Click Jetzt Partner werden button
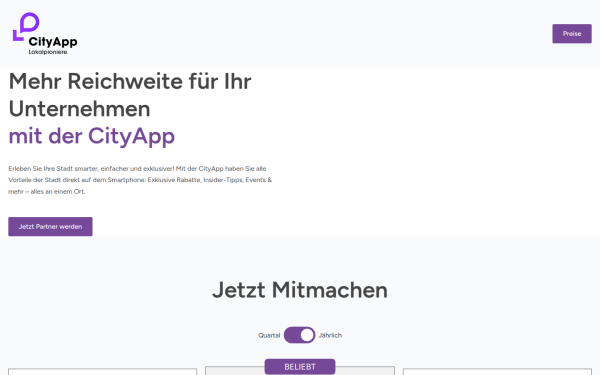The height and width of the screenshot is (375, 600). (x=50, y=227)
